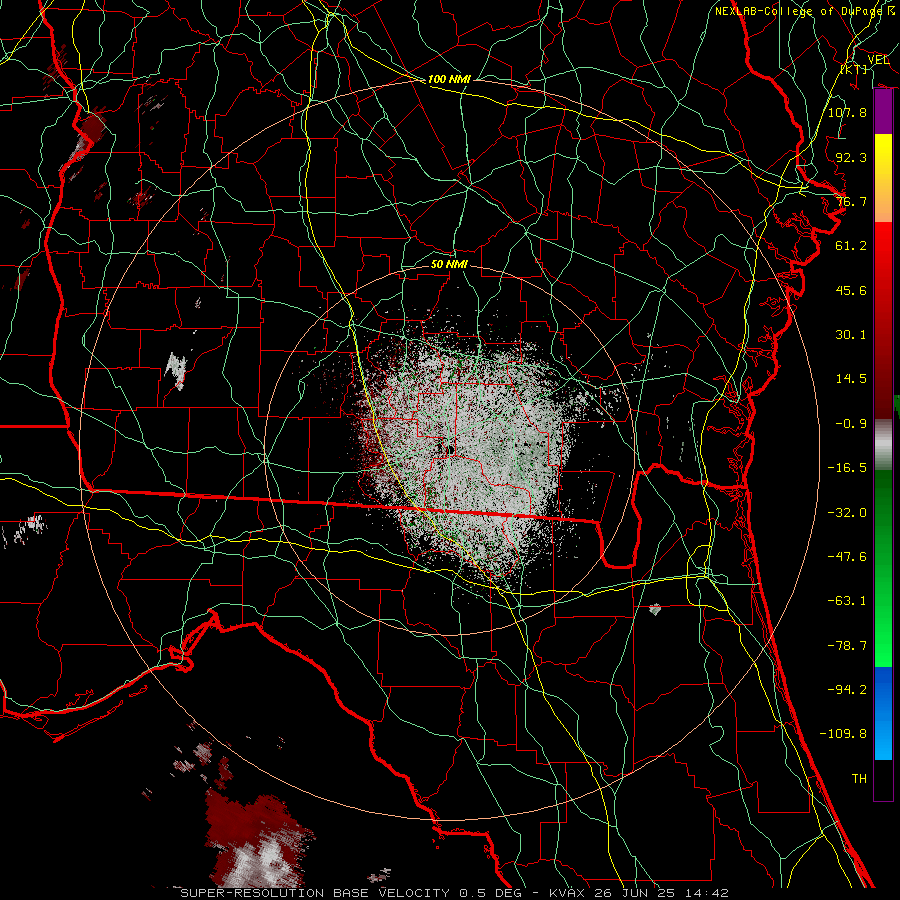Click the 76.7 legend value
The image size is (900, 900).
point(851,201)
